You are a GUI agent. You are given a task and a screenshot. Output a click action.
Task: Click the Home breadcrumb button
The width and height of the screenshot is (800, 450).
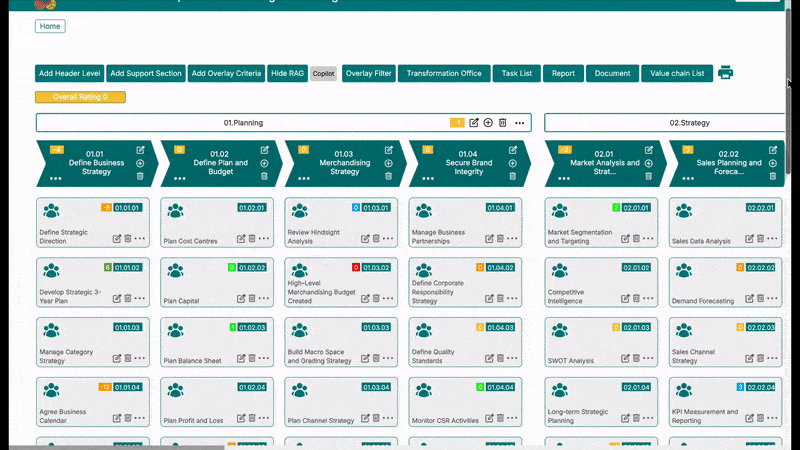(x=50, y=26)
